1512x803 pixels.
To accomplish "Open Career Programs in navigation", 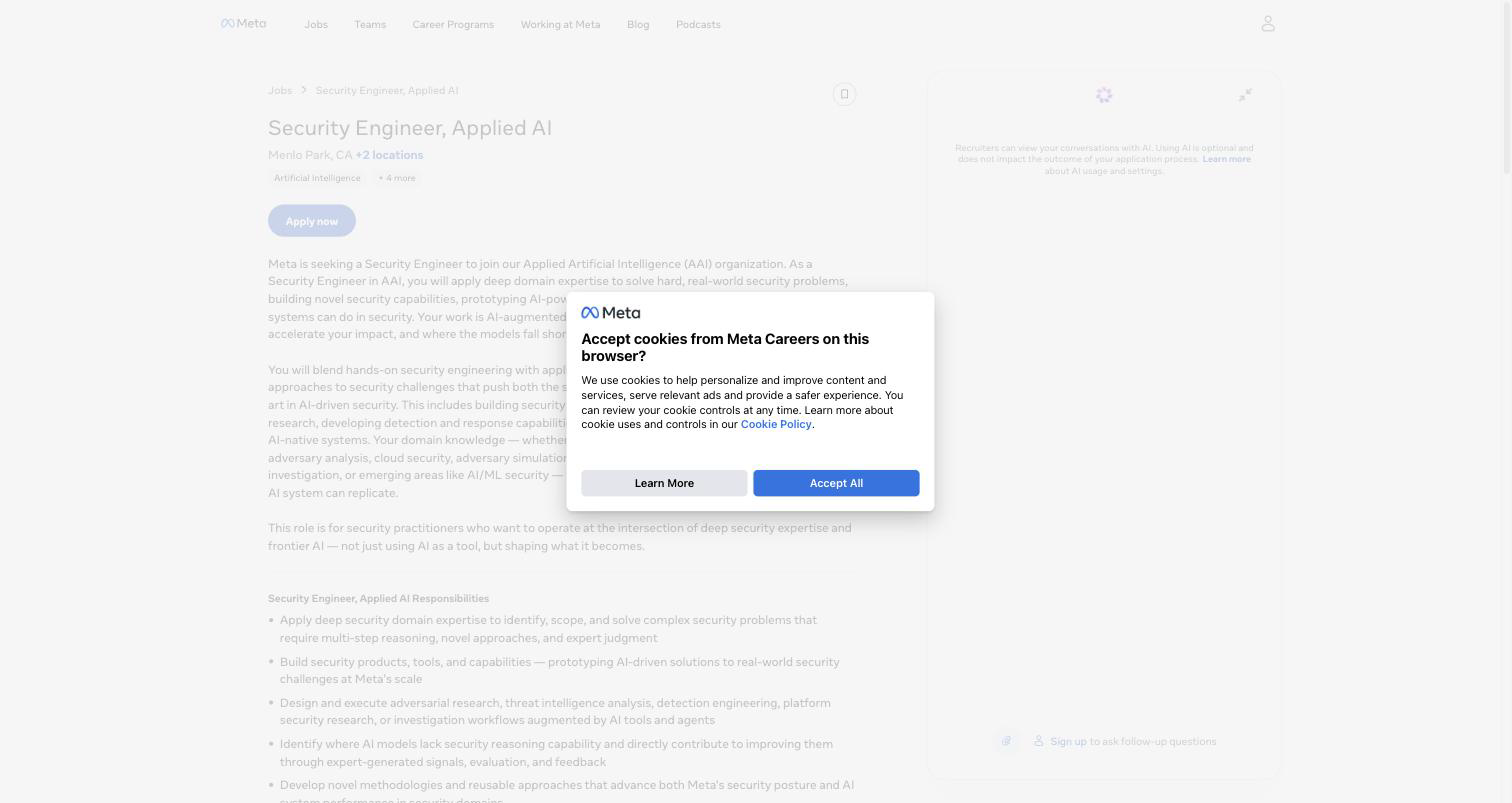I will coord(453,24).
